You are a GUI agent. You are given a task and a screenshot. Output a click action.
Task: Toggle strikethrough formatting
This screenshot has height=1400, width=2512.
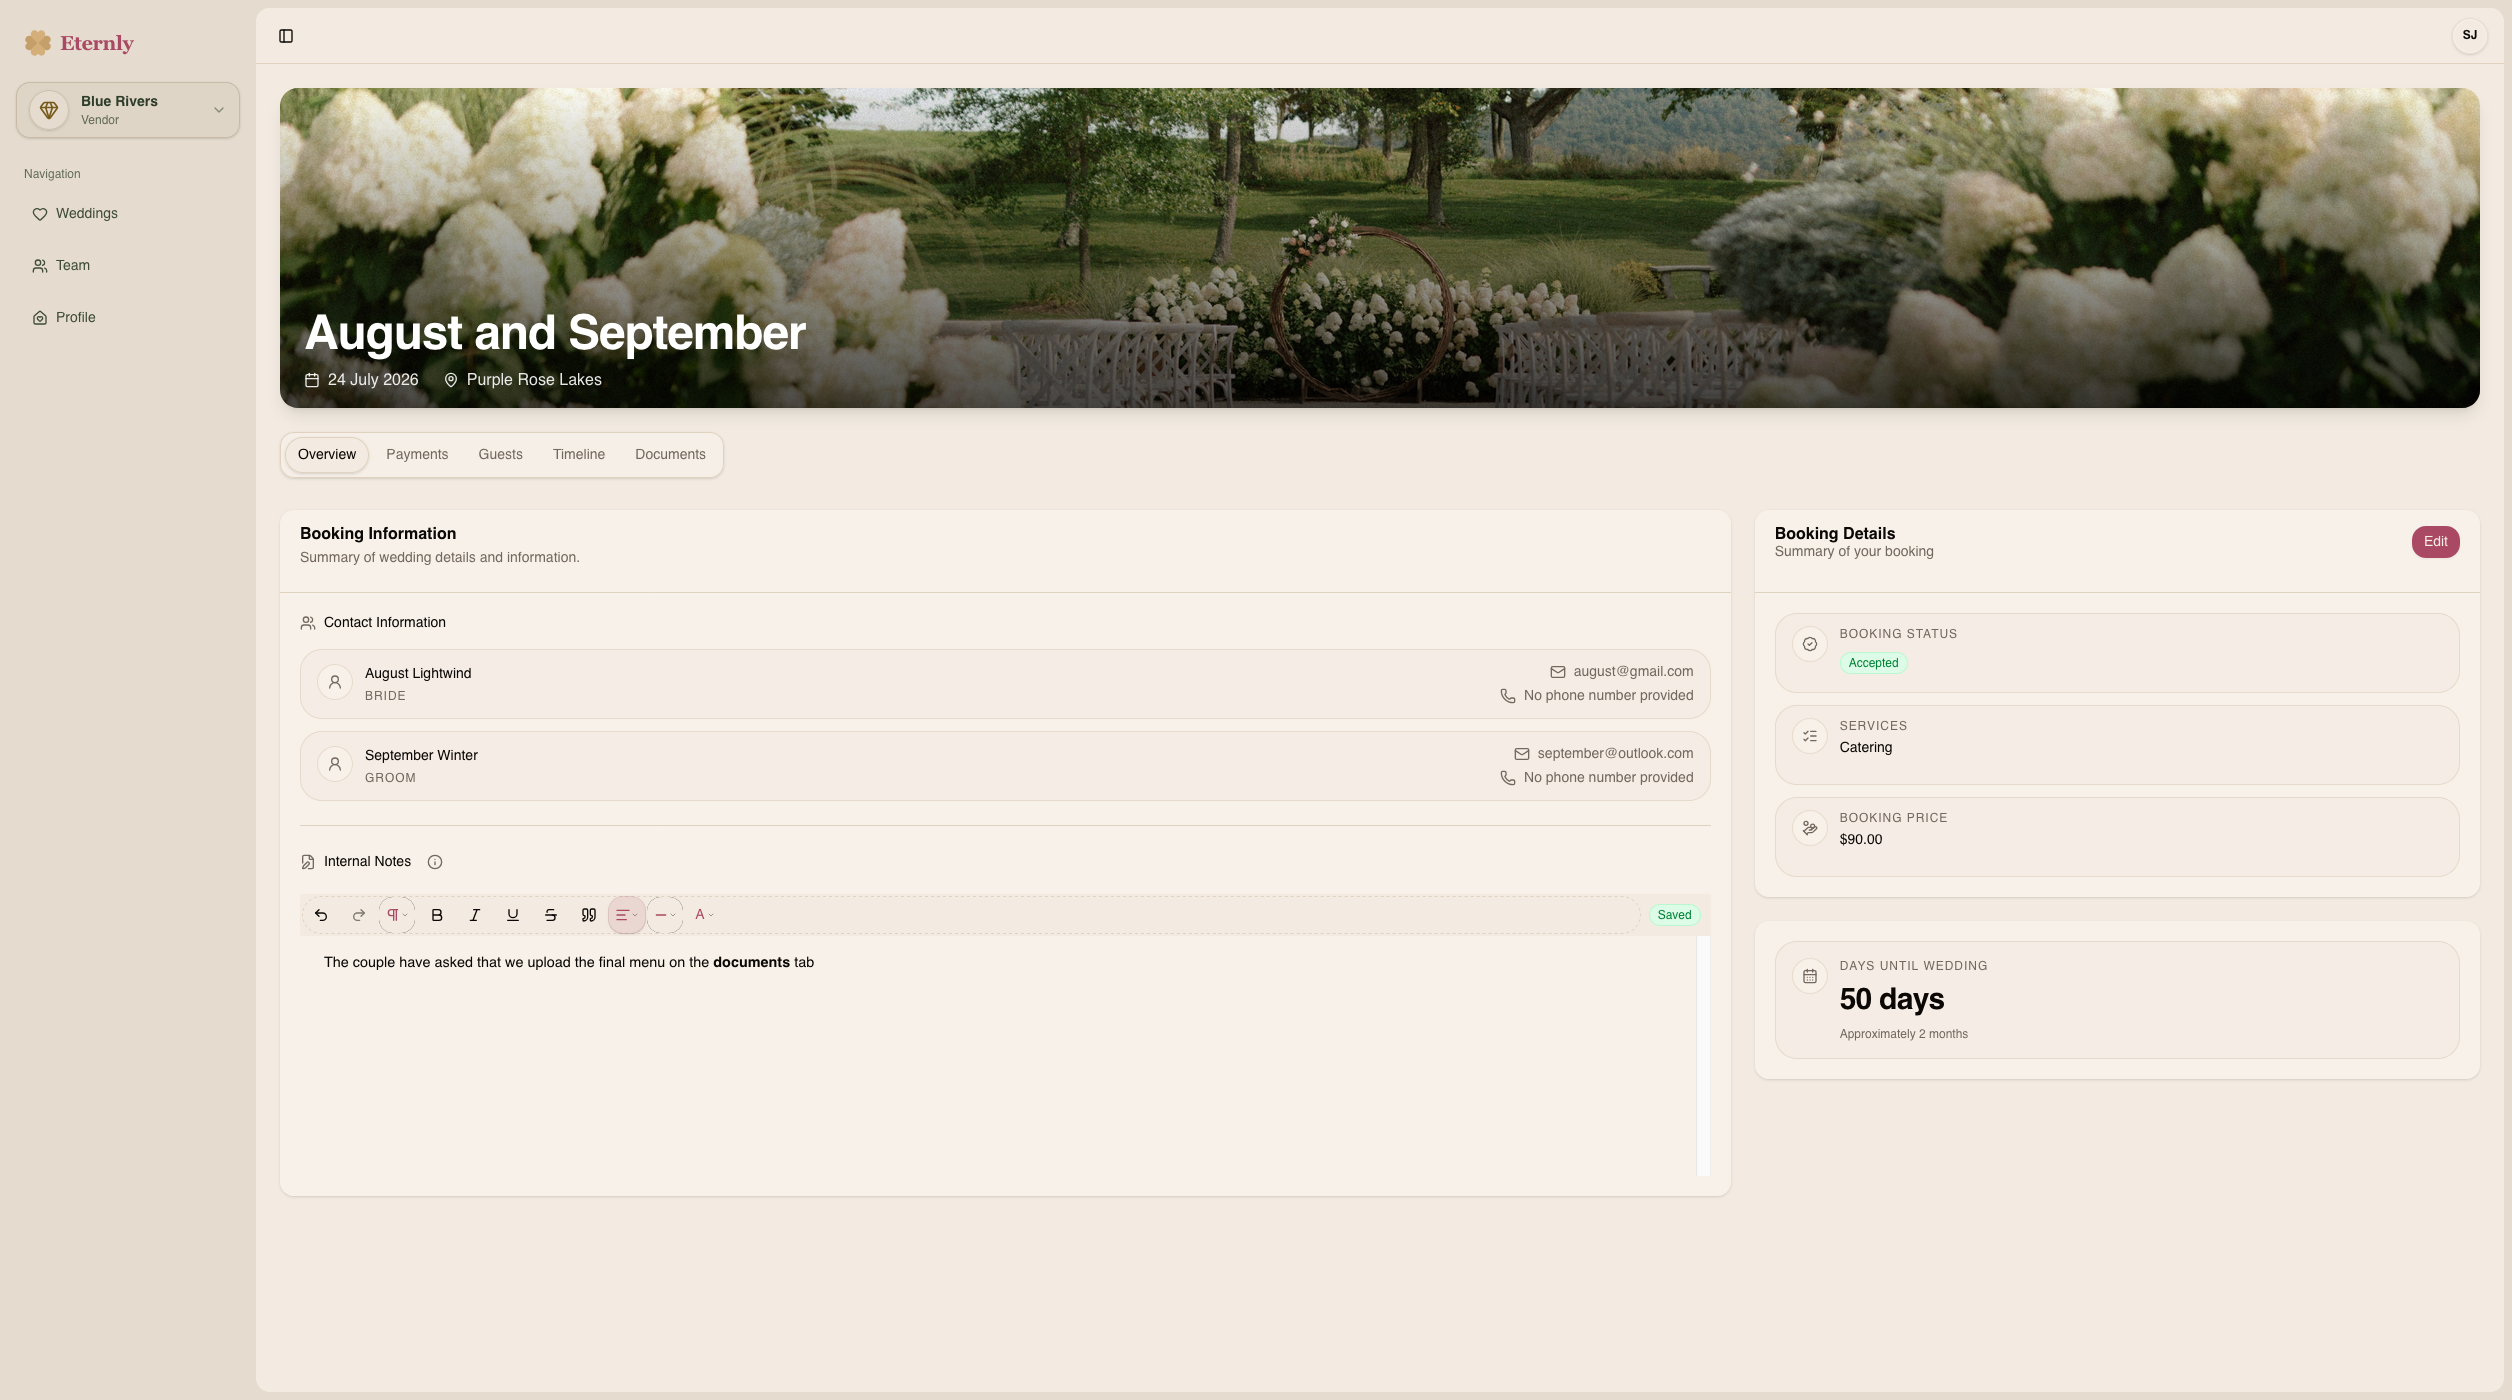point(551,915)
